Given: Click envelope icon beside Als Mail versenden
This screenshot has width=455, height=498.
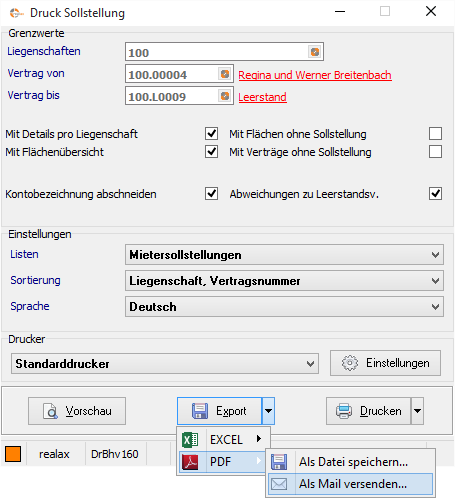Looking at the screenshot, I should [279, 484].
